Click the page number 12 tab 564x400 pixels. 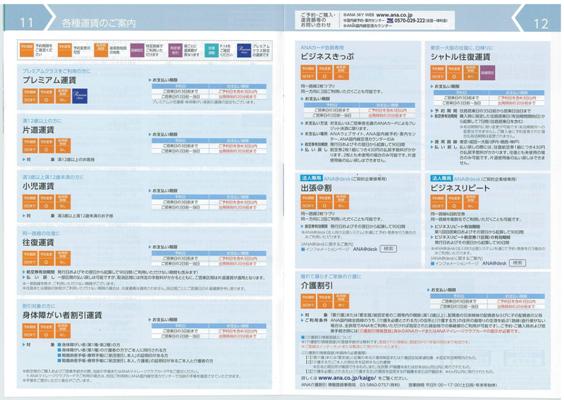(541, 24)
